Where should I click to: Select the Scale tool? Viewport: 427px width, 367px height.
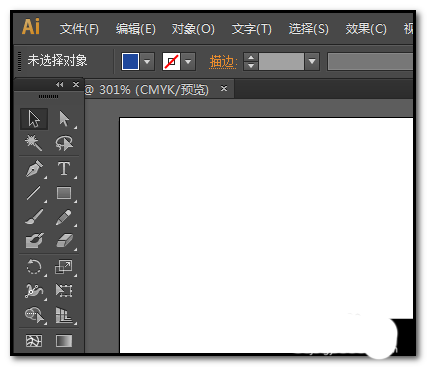point(64,267)
